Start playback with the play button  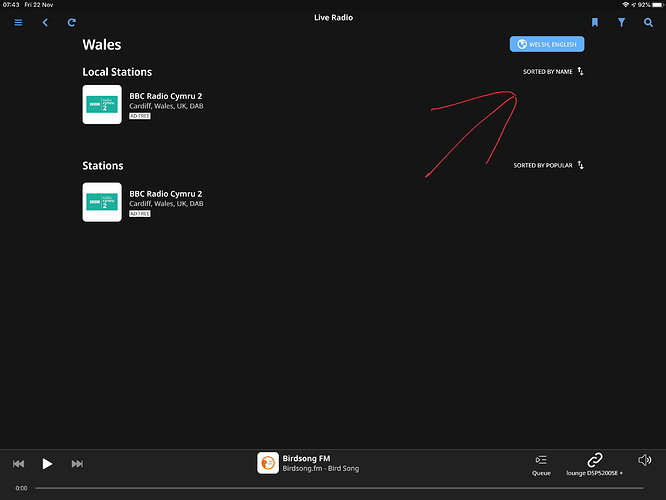[x=47, y=463]
